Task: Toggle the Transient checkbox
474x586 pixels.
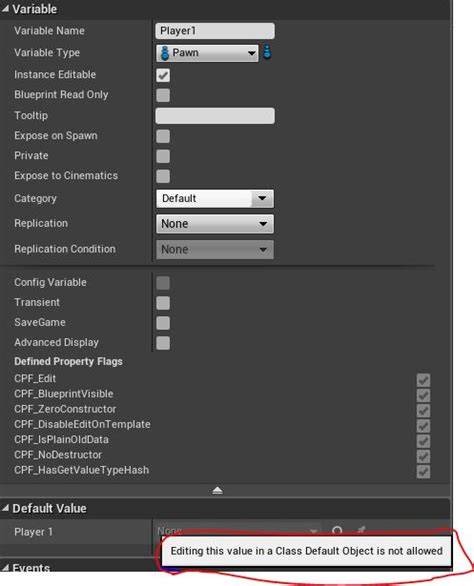Action: point(163,303)
